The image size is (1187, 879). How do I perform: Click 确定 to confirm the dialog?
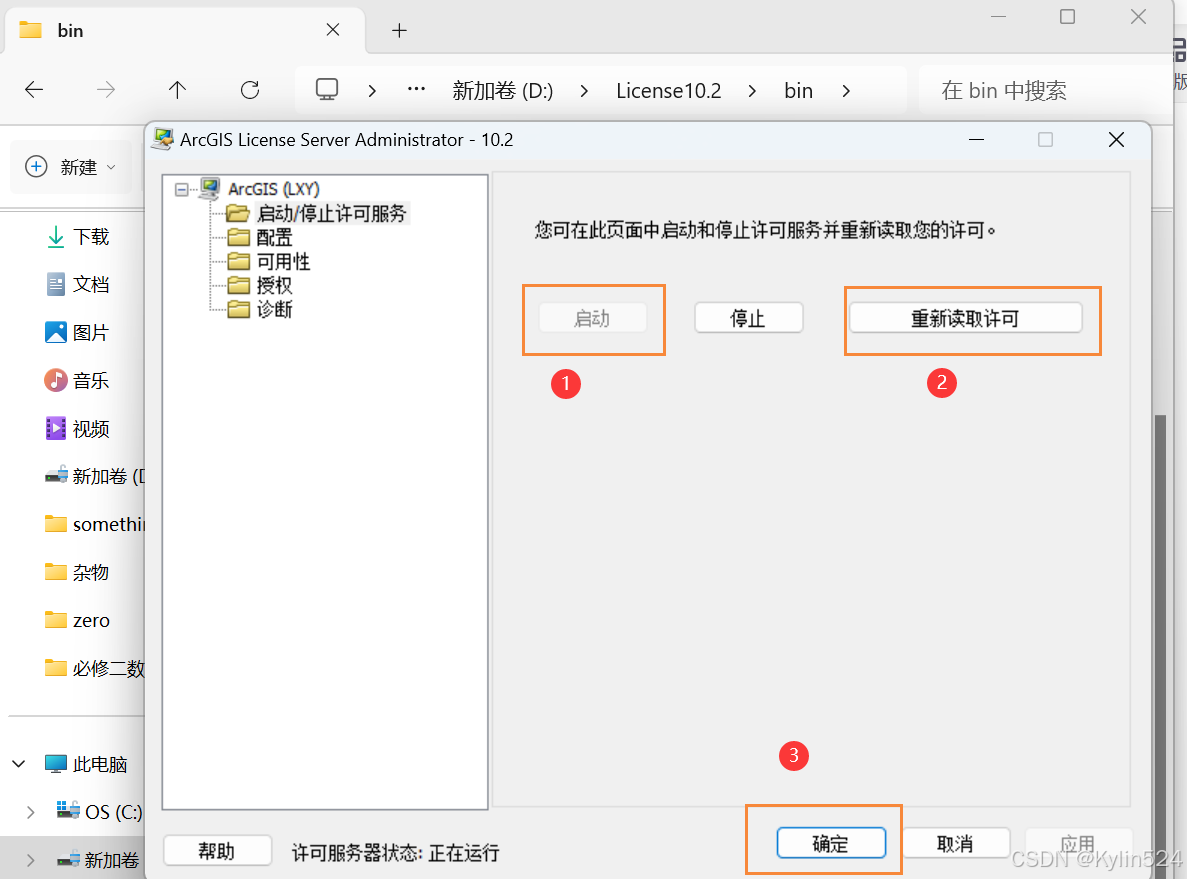(x=830, y=843)
